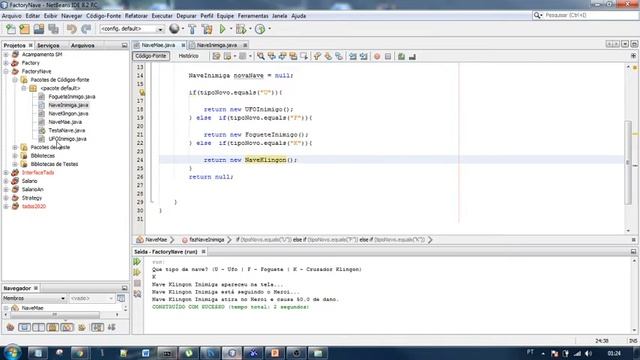Expand the Acampamento SM project node
Screen dimensions: 640x360
pyautogui.click(x=6, y=54)
